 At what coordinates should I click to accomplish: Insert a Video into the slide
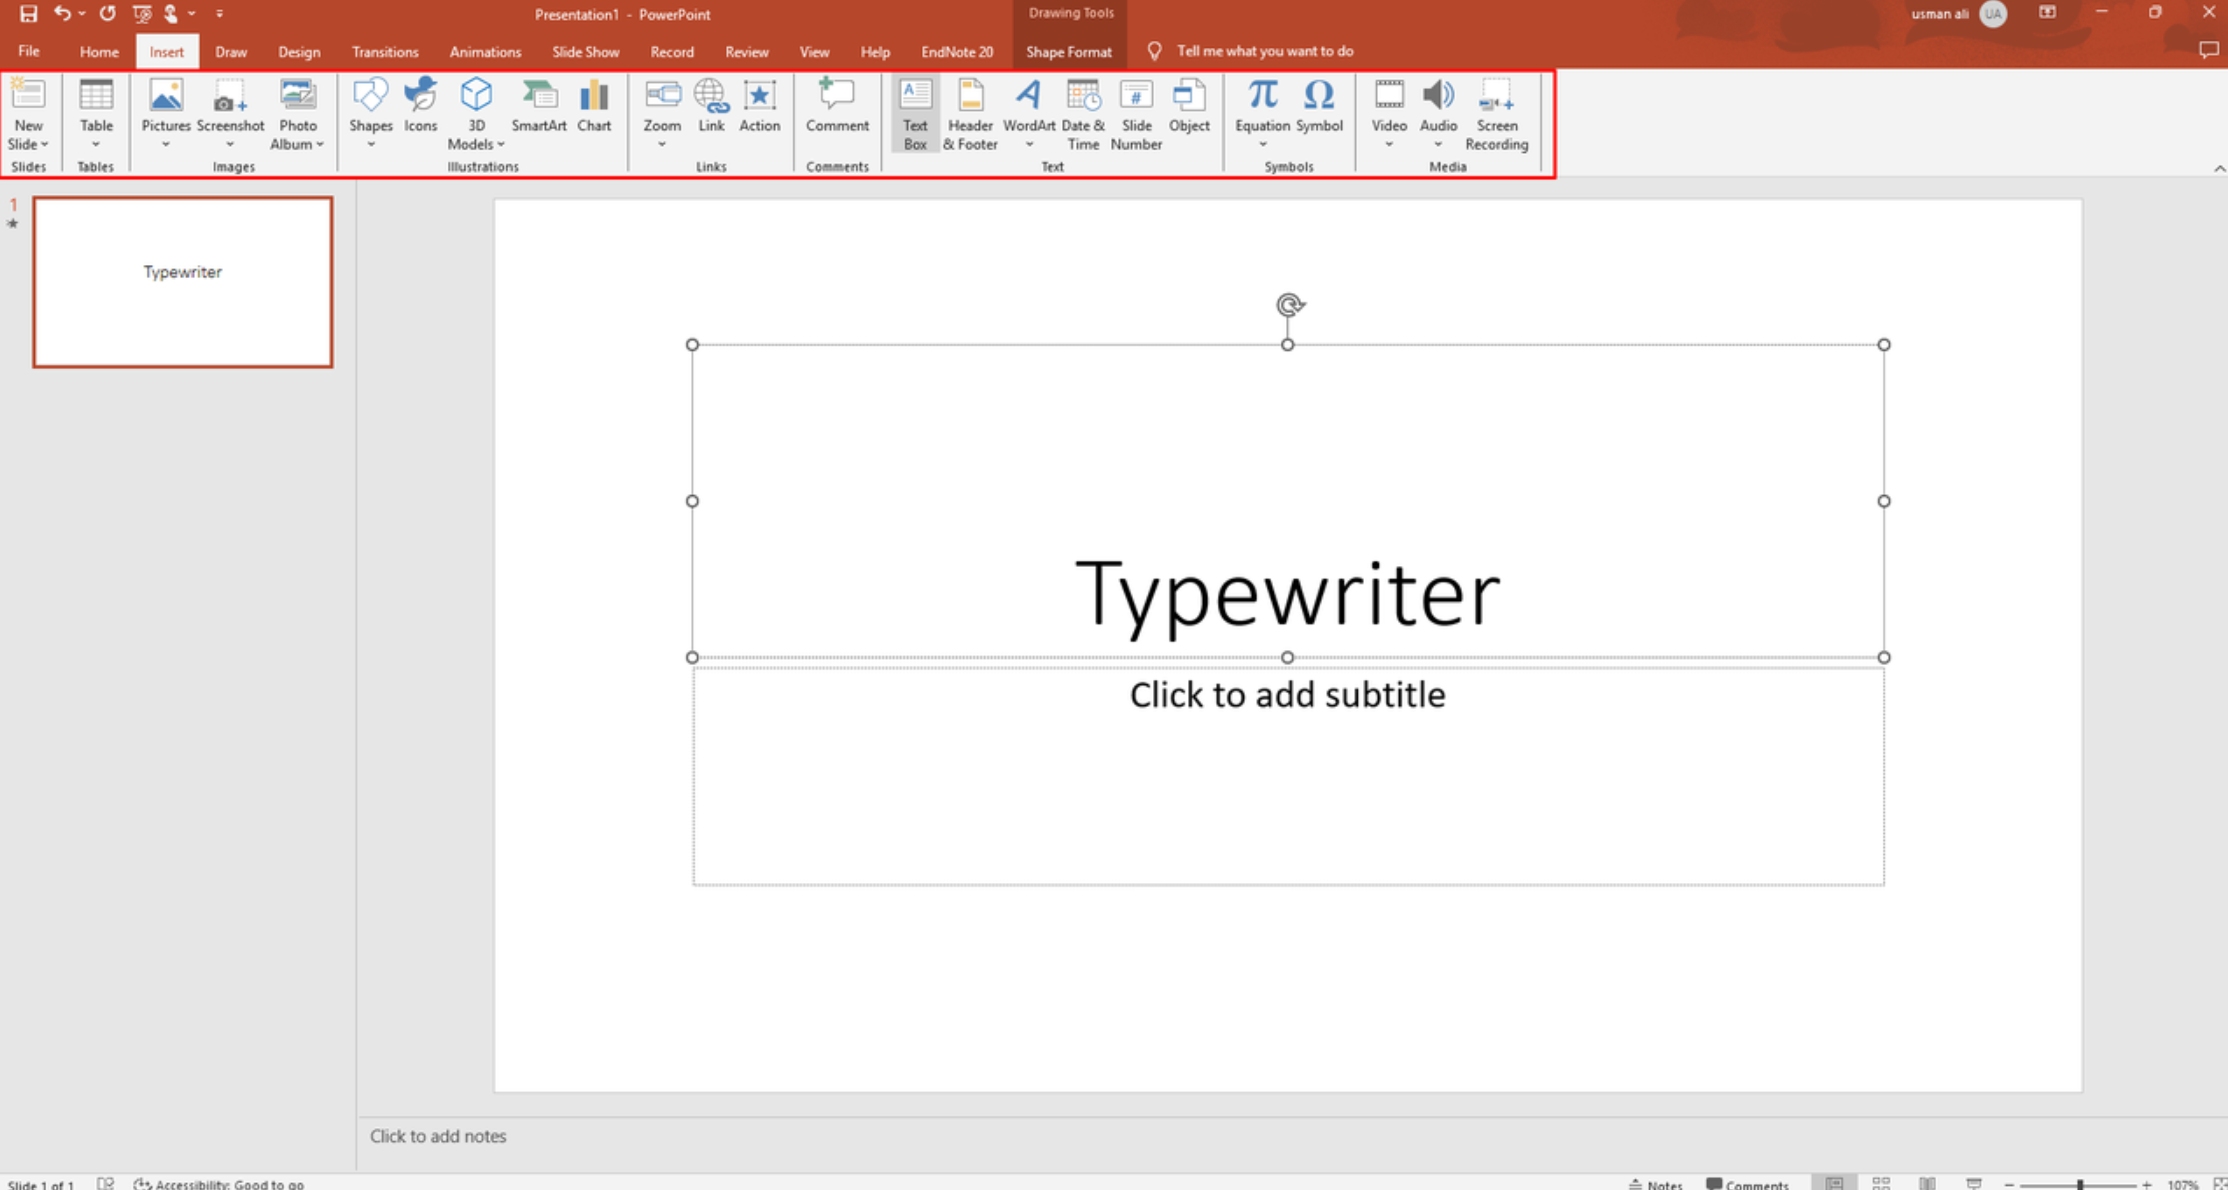coord(1388,112)
